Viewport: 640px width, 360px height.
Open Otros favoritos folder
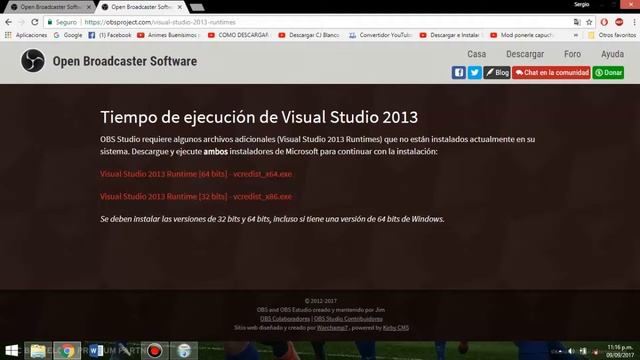[612, 35]
